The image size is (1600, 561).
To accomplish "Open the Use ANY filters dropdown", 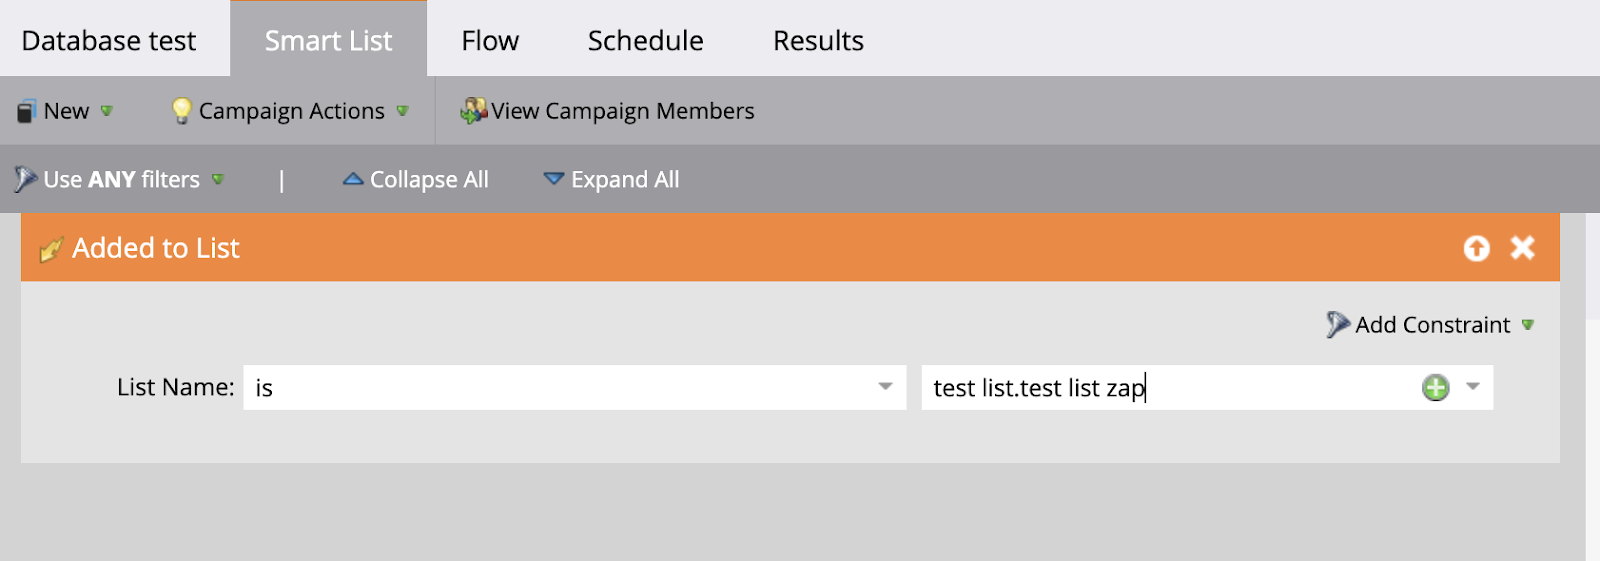I will click(217, 180).
